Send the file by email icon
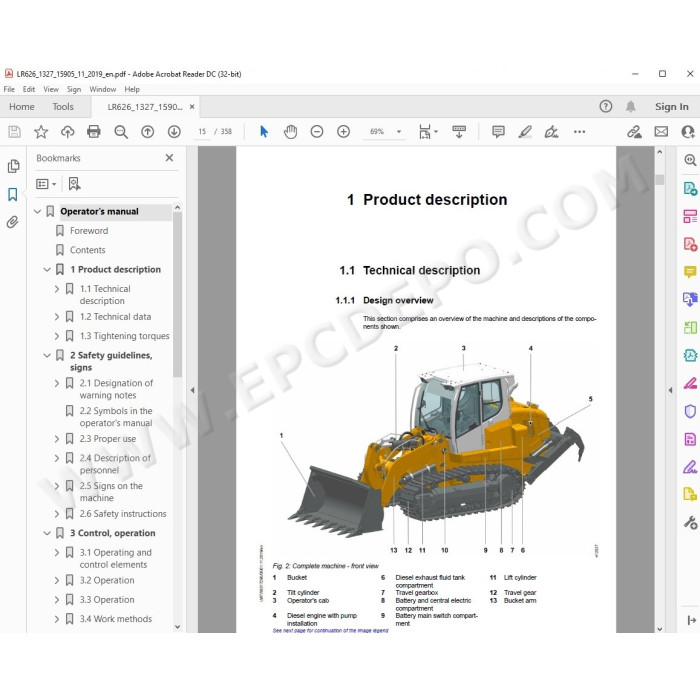The width and height of the screenshot is (700, 700). click(x=661, y=132)
